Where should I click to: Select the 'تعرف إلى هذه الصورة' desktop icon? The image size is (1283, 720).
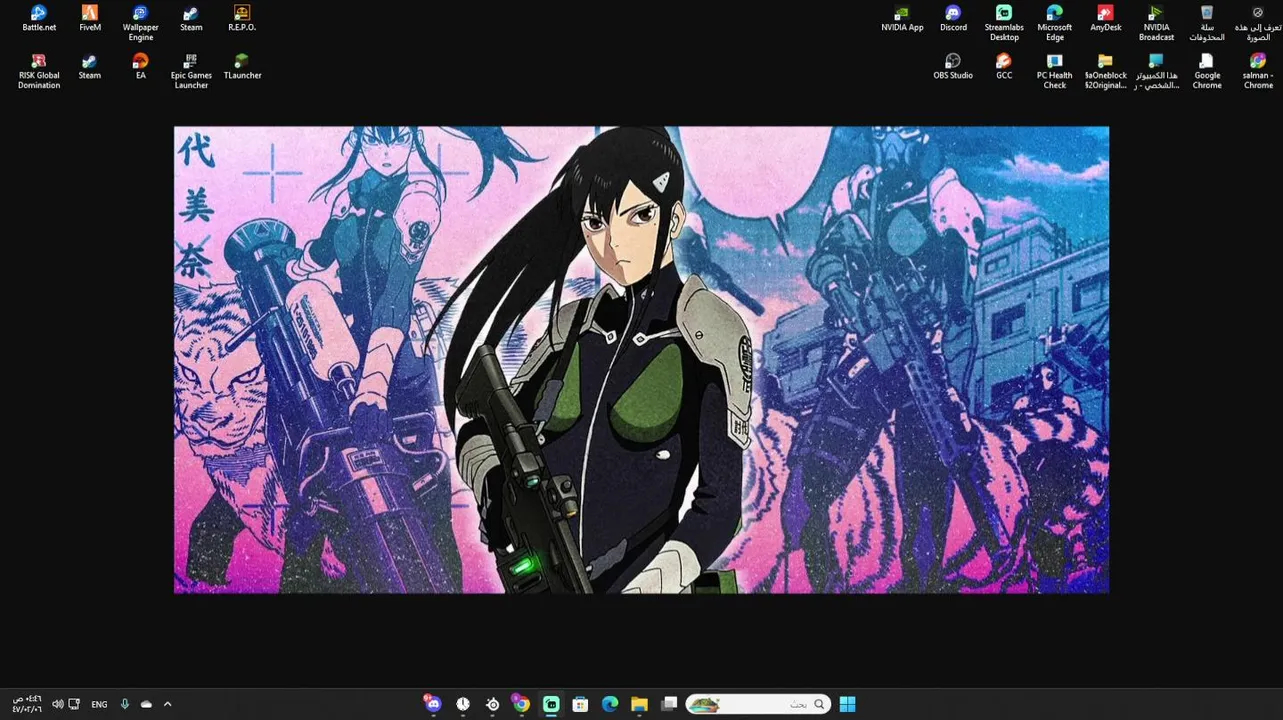pos(1258,22)
